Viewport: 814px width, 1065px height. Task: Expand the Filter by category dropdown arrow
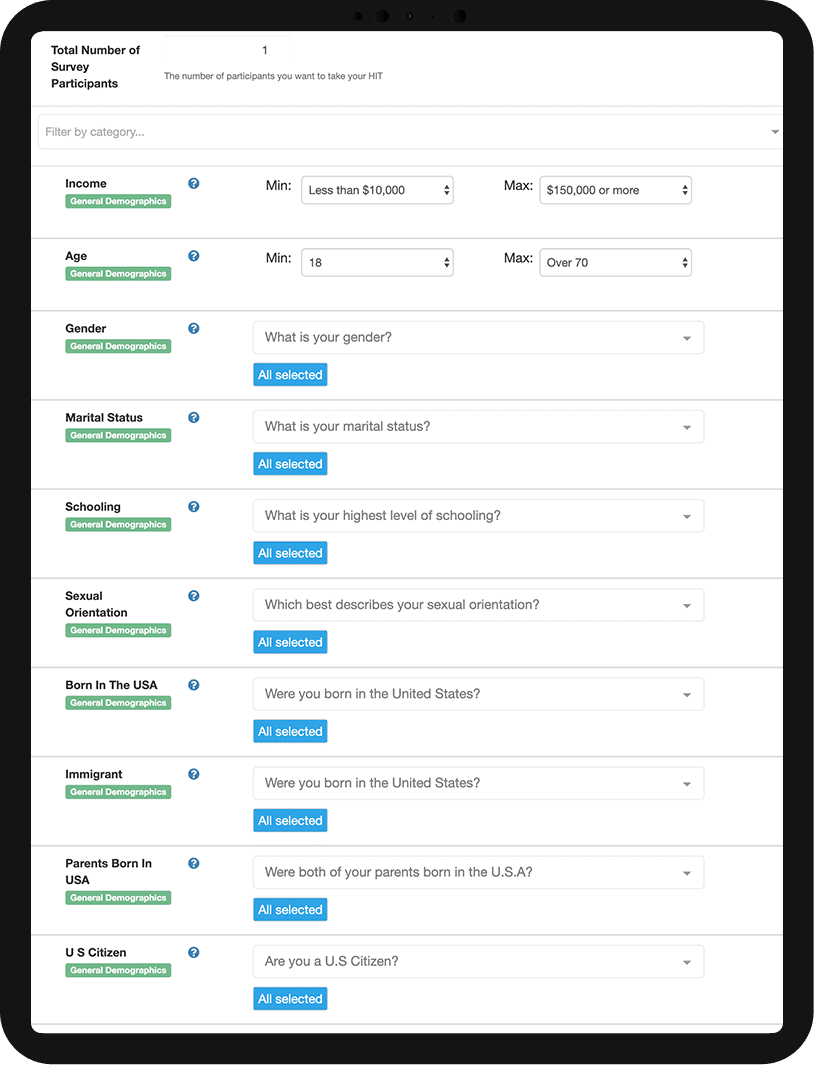(x=776, y=131)
